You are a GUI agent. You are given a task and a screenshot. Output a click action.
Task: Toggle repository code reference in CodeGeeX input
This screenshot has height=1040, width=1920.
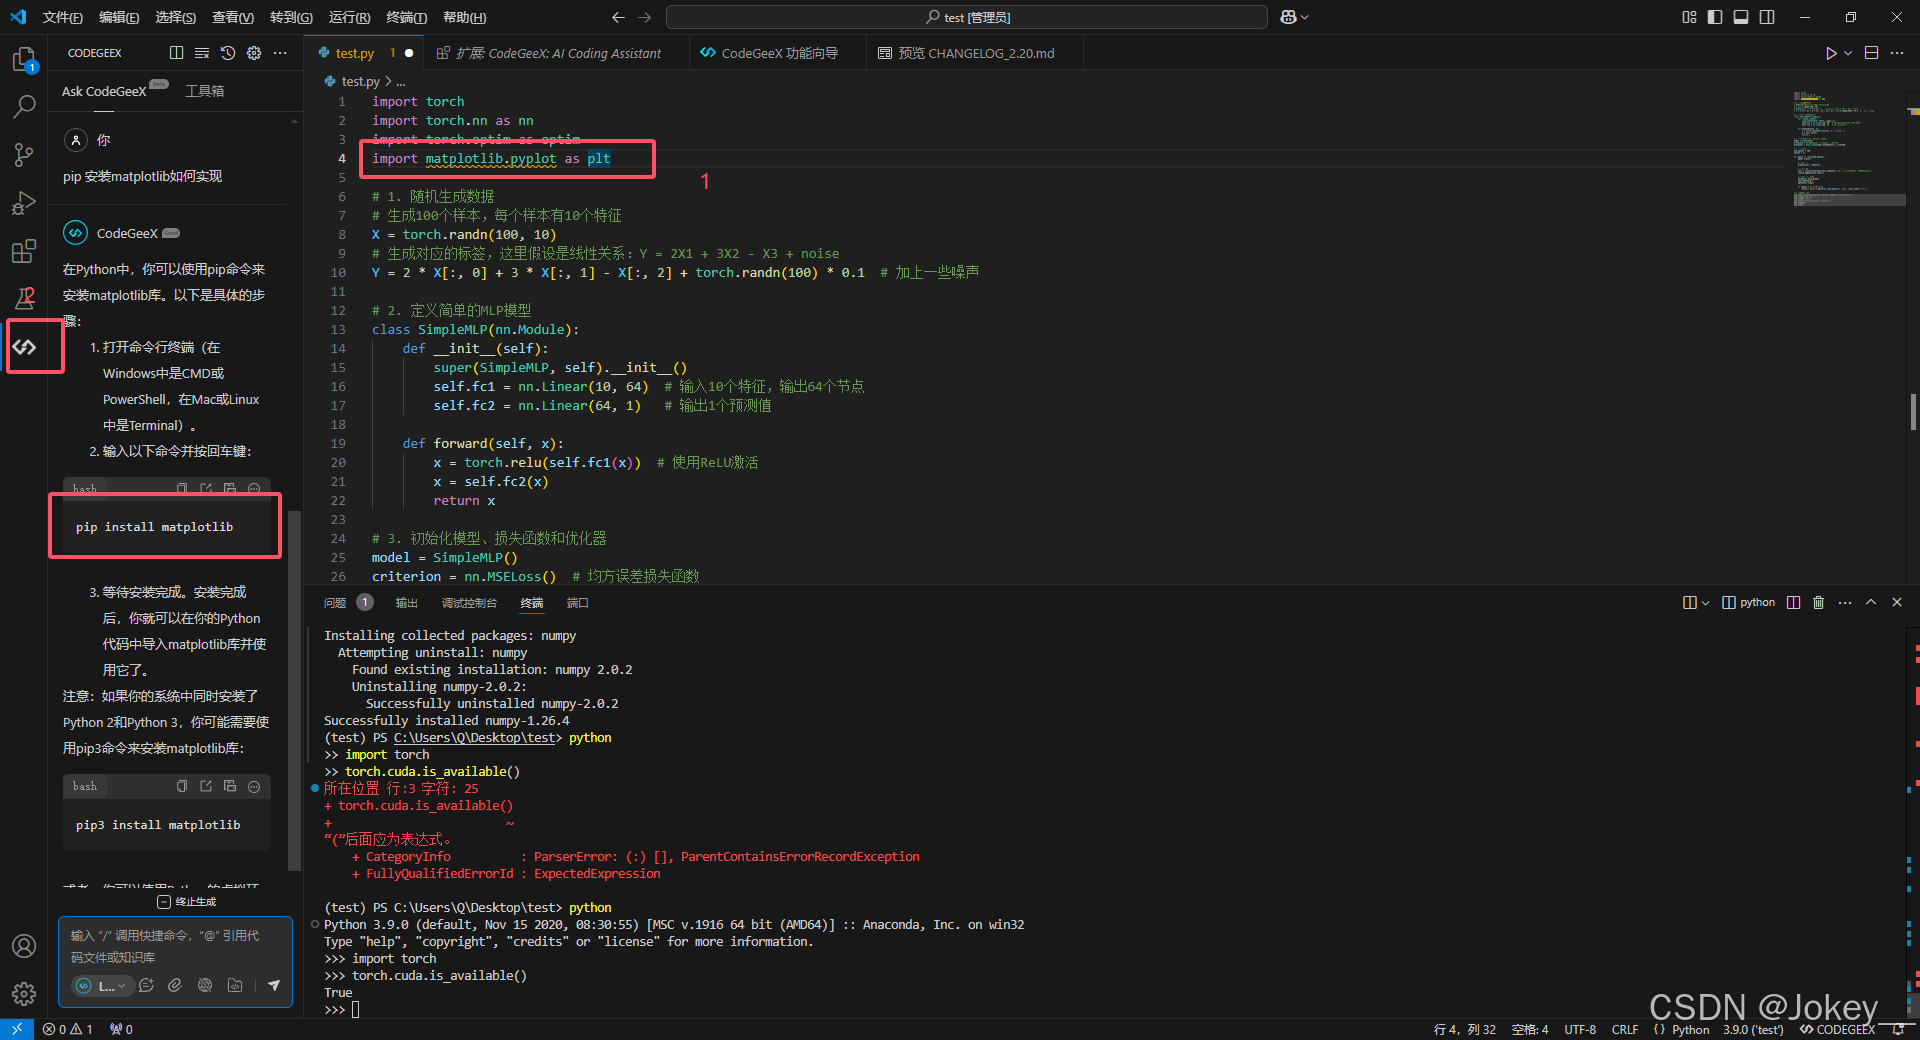click(235, 985)
